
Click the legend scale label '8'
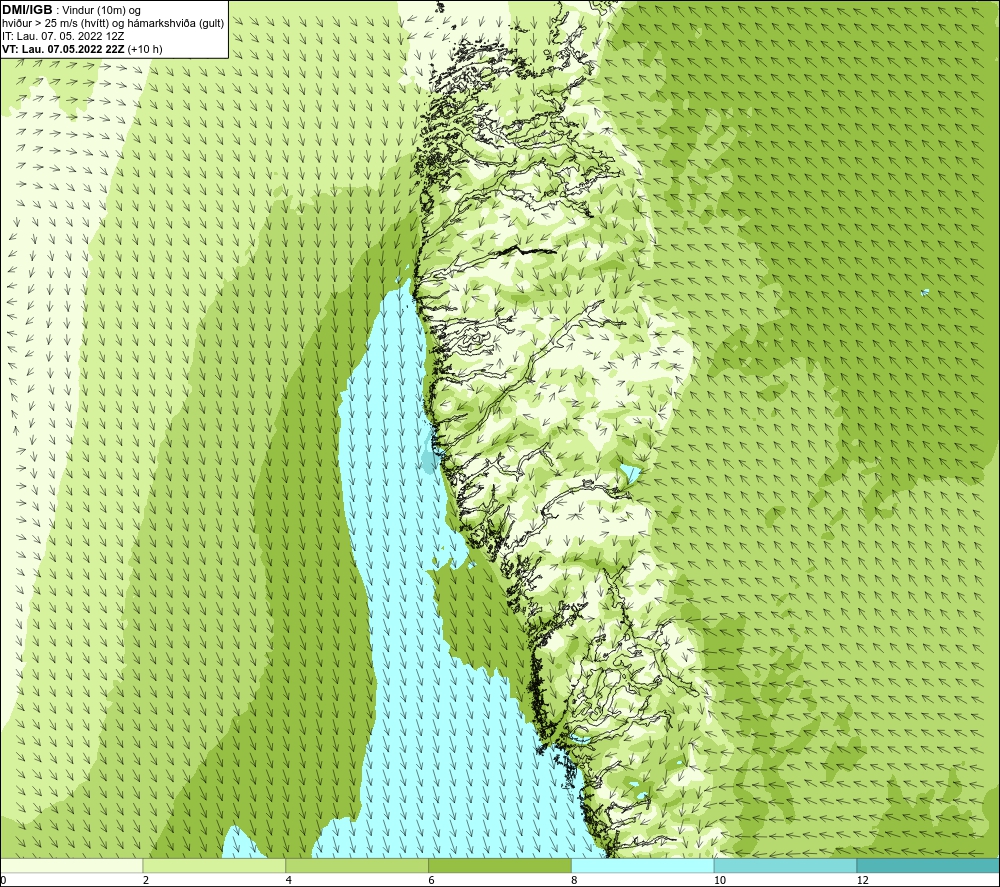coord(574,881)
